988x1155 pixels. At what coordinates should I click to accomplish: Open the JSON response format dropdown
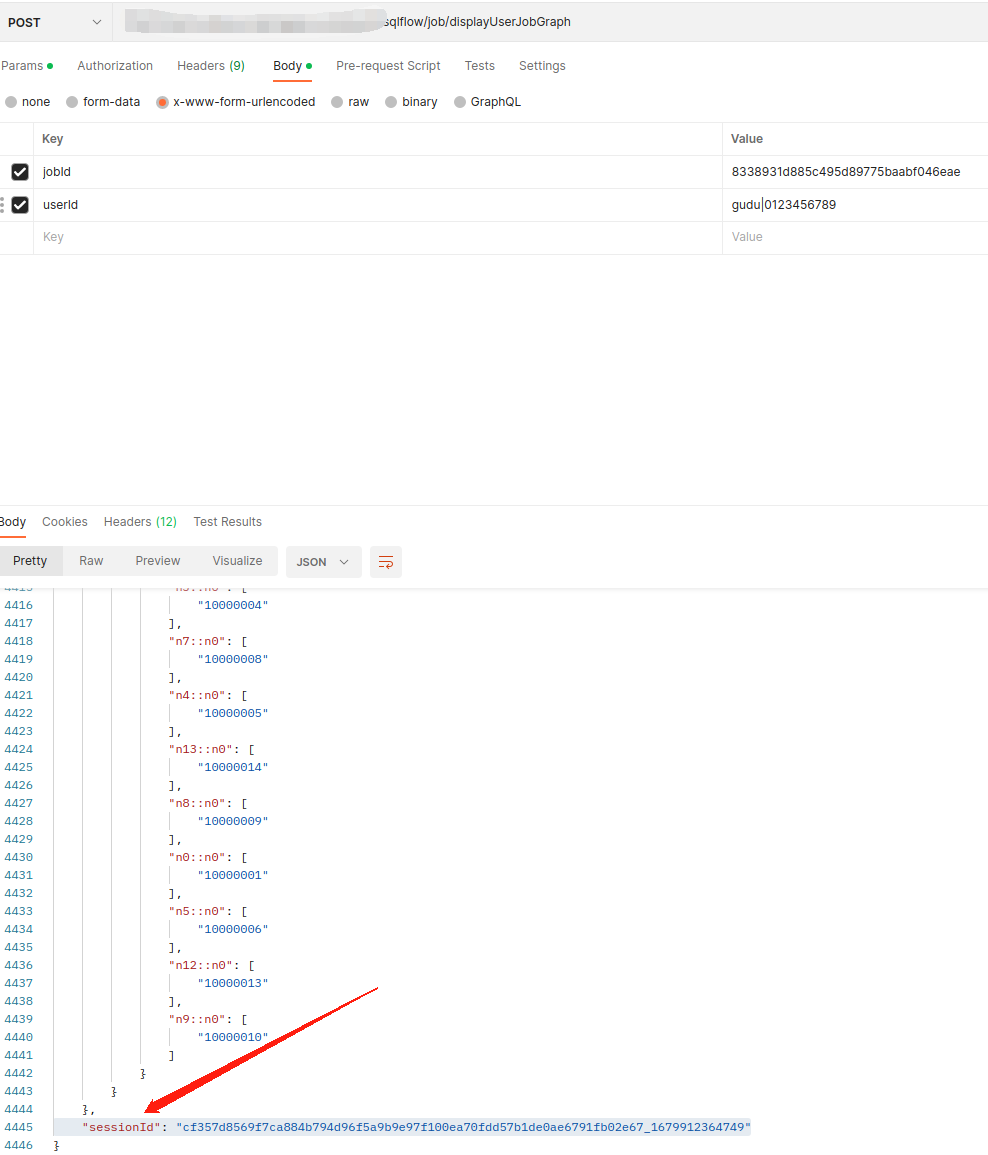pyautogui.click(x=323, y=562)
